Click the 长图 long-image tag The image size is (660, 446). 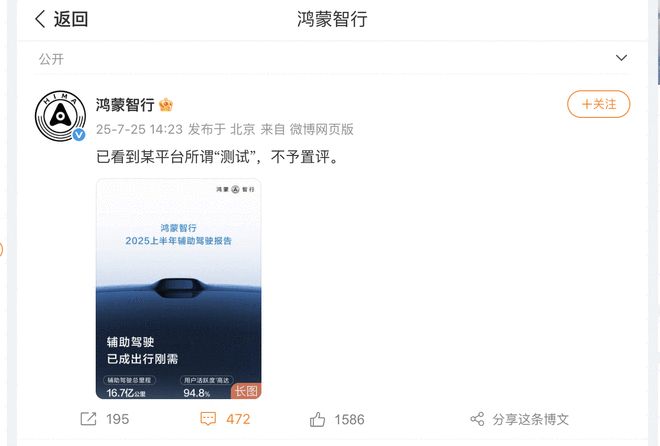click(x=246, y=391)
